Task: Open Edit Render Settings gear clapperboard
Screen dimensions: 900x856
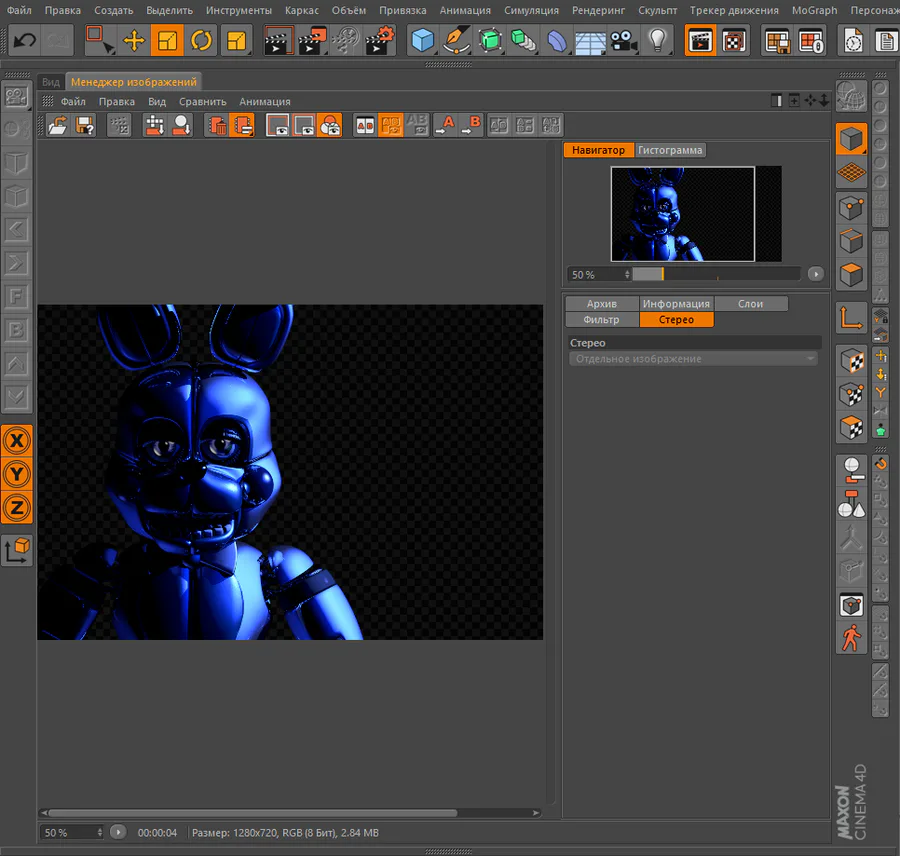Action: click(379, 41)
